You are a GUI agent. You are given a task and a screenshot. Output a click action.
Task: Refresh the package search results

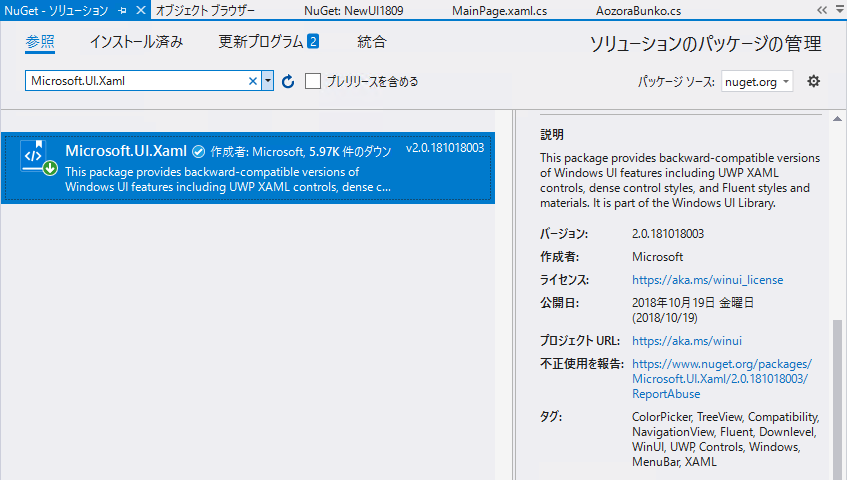point(288,82)
